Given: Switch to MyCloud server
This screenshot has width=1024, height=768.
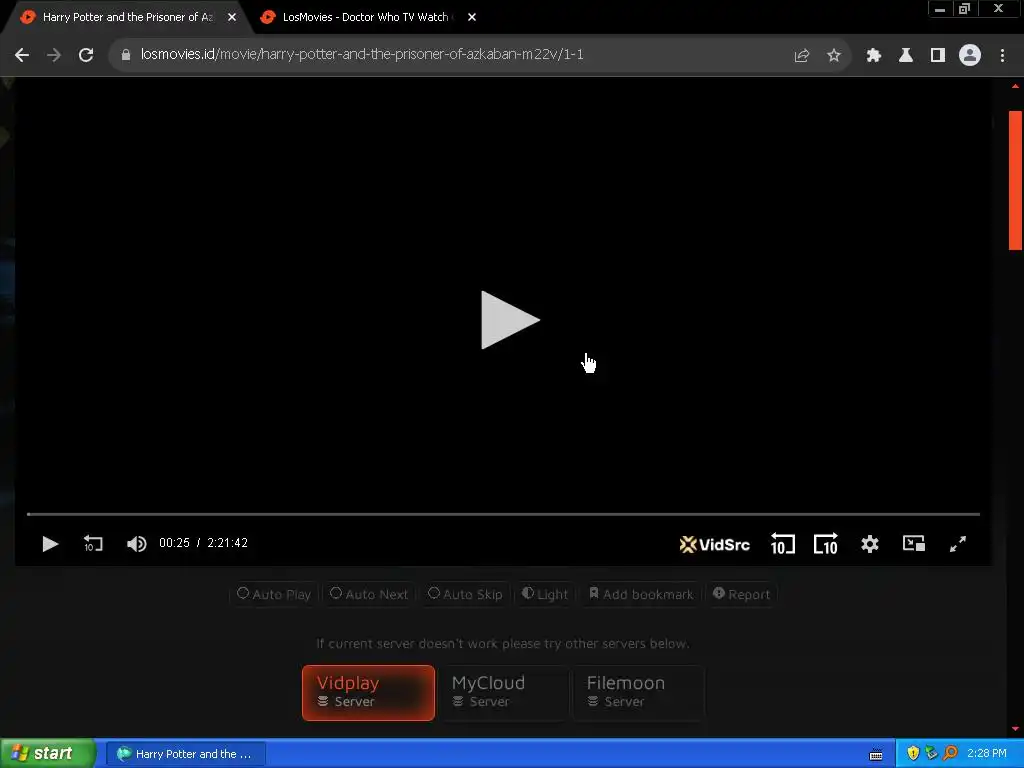Looking at the screenshot, I should point(503,693).
